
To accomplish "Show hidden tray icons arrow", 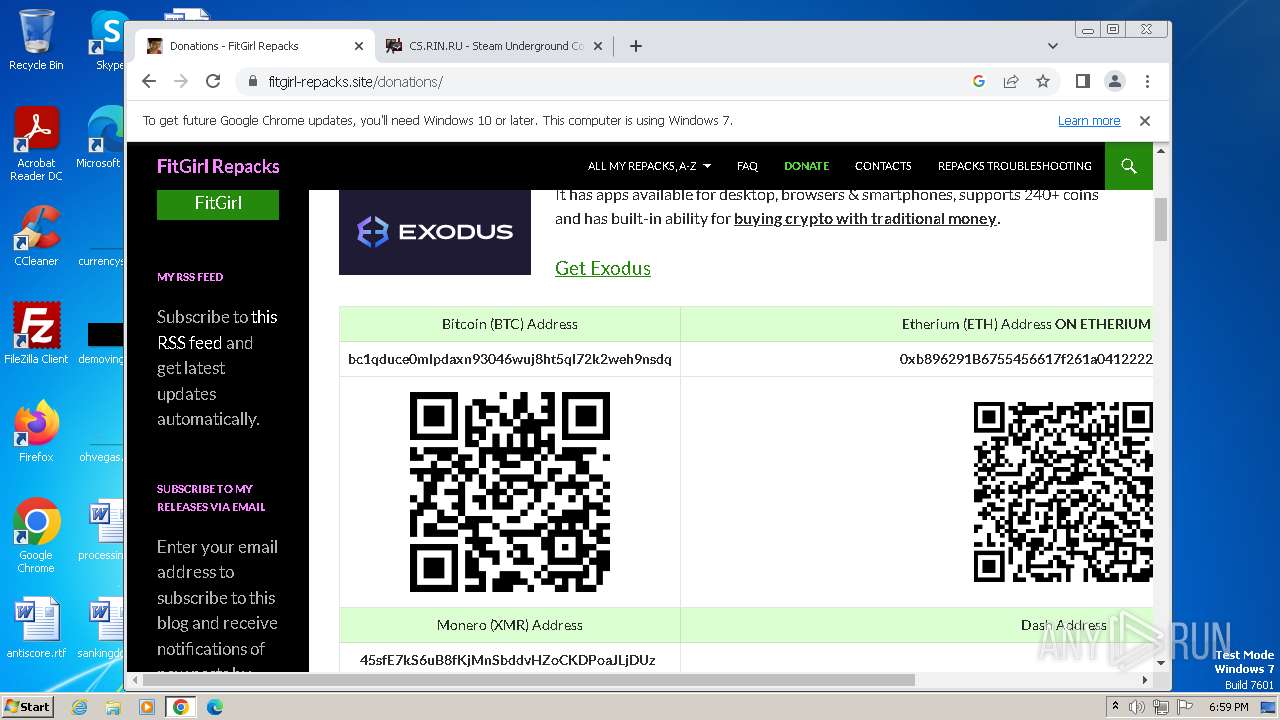I will point(1115,707).
